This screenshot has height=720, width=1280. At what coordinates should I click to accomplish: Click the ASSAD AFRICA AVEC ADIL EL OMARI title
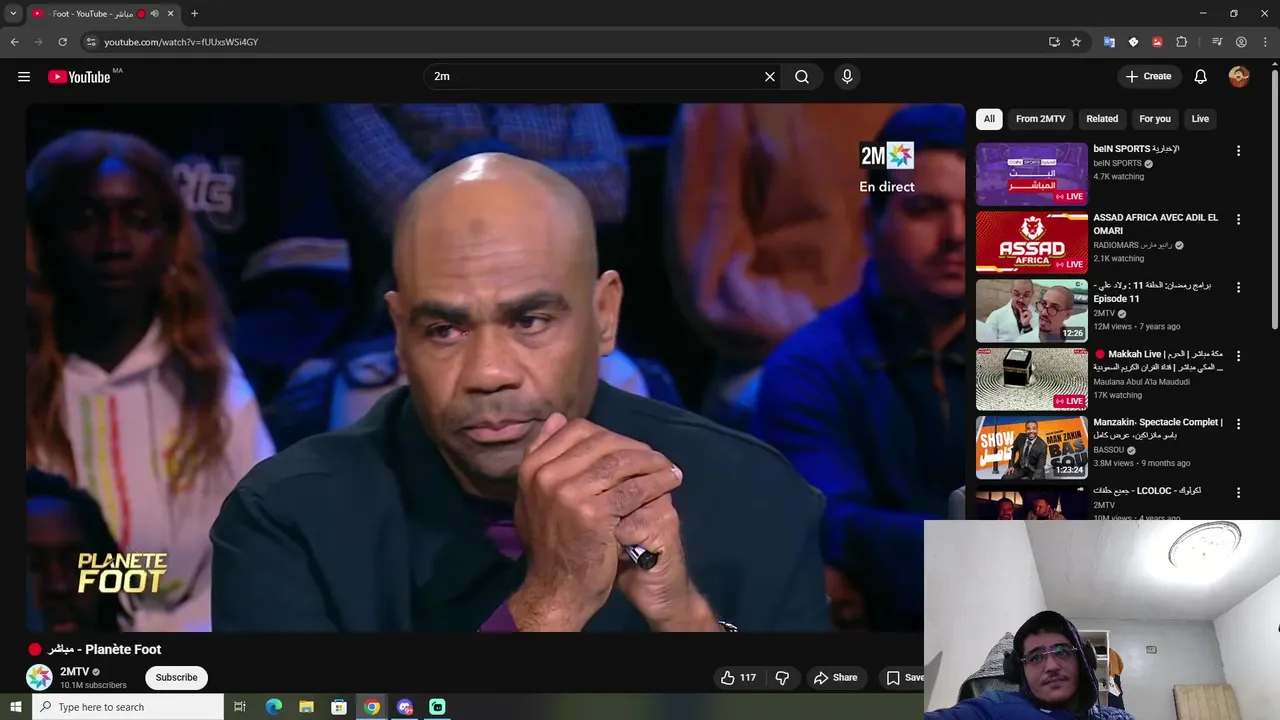click(x=1155, y=224)
